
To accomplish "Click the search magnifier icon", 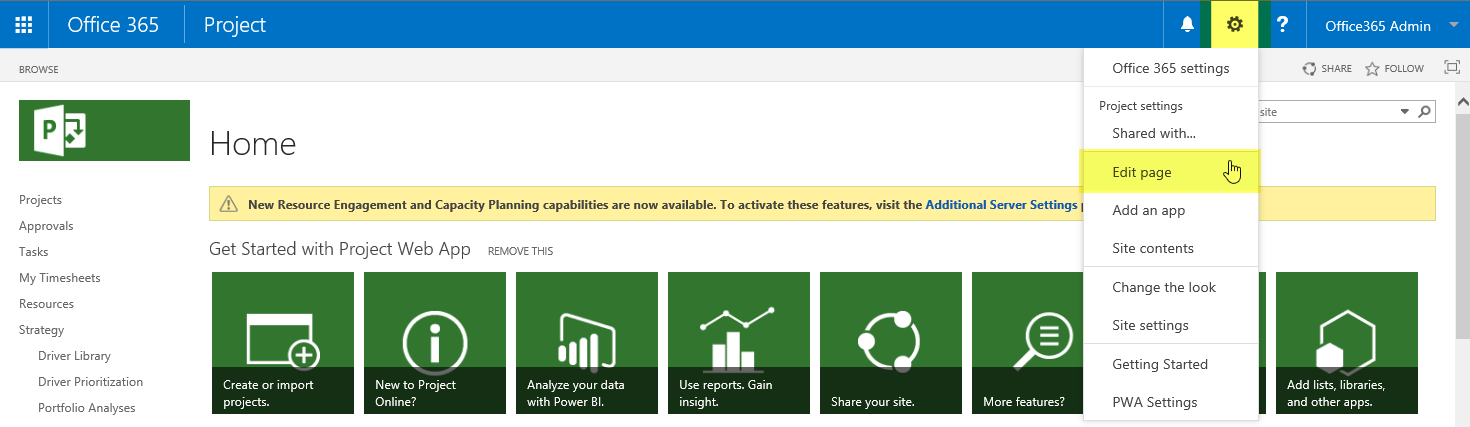I will click(x=1425, y=112).
